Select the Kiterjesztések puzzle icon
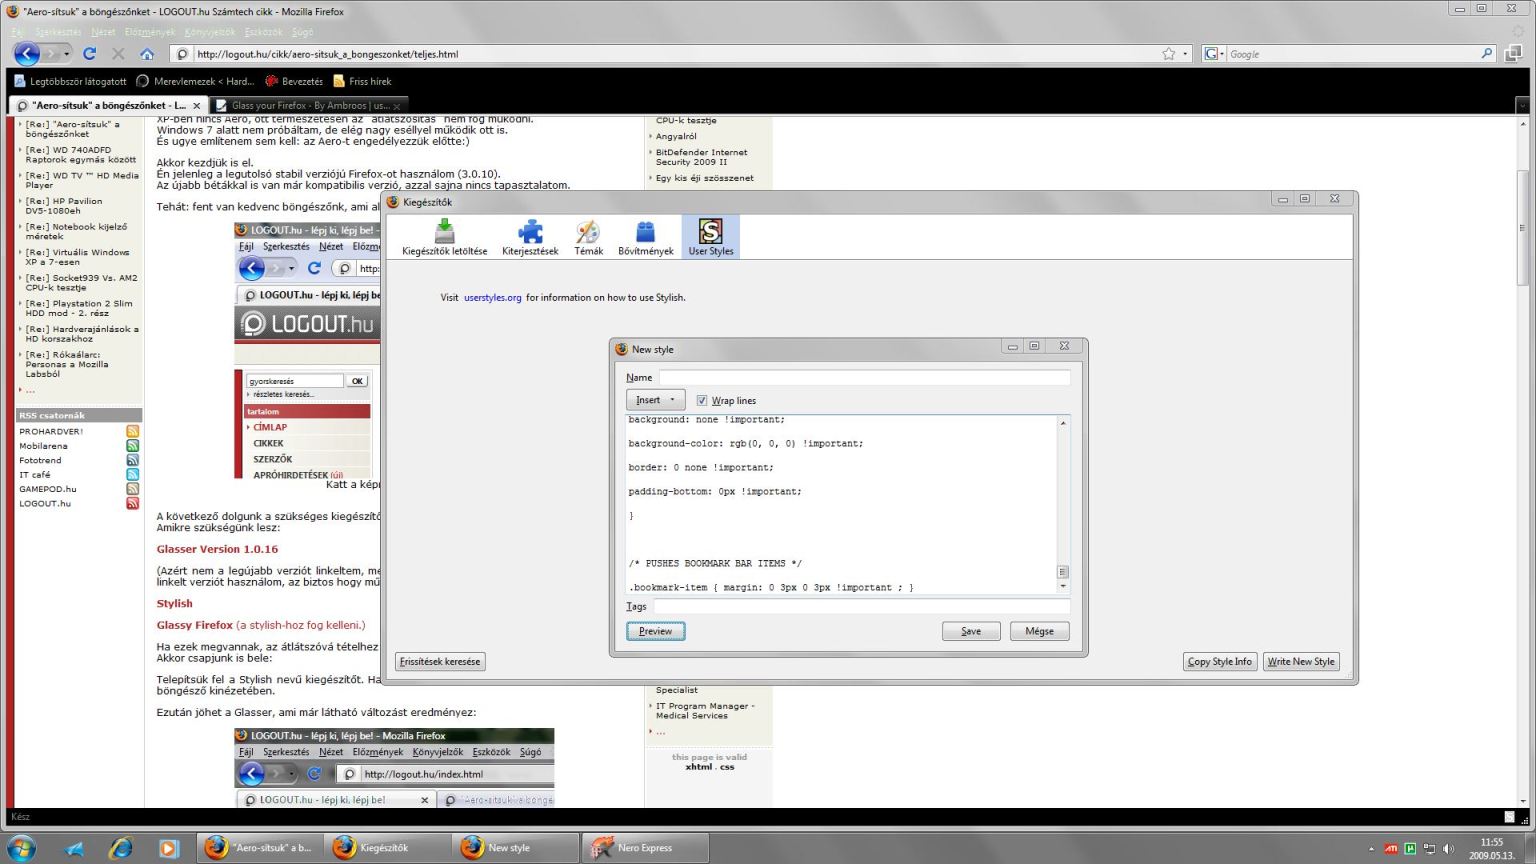 click(x=530, y=238)
